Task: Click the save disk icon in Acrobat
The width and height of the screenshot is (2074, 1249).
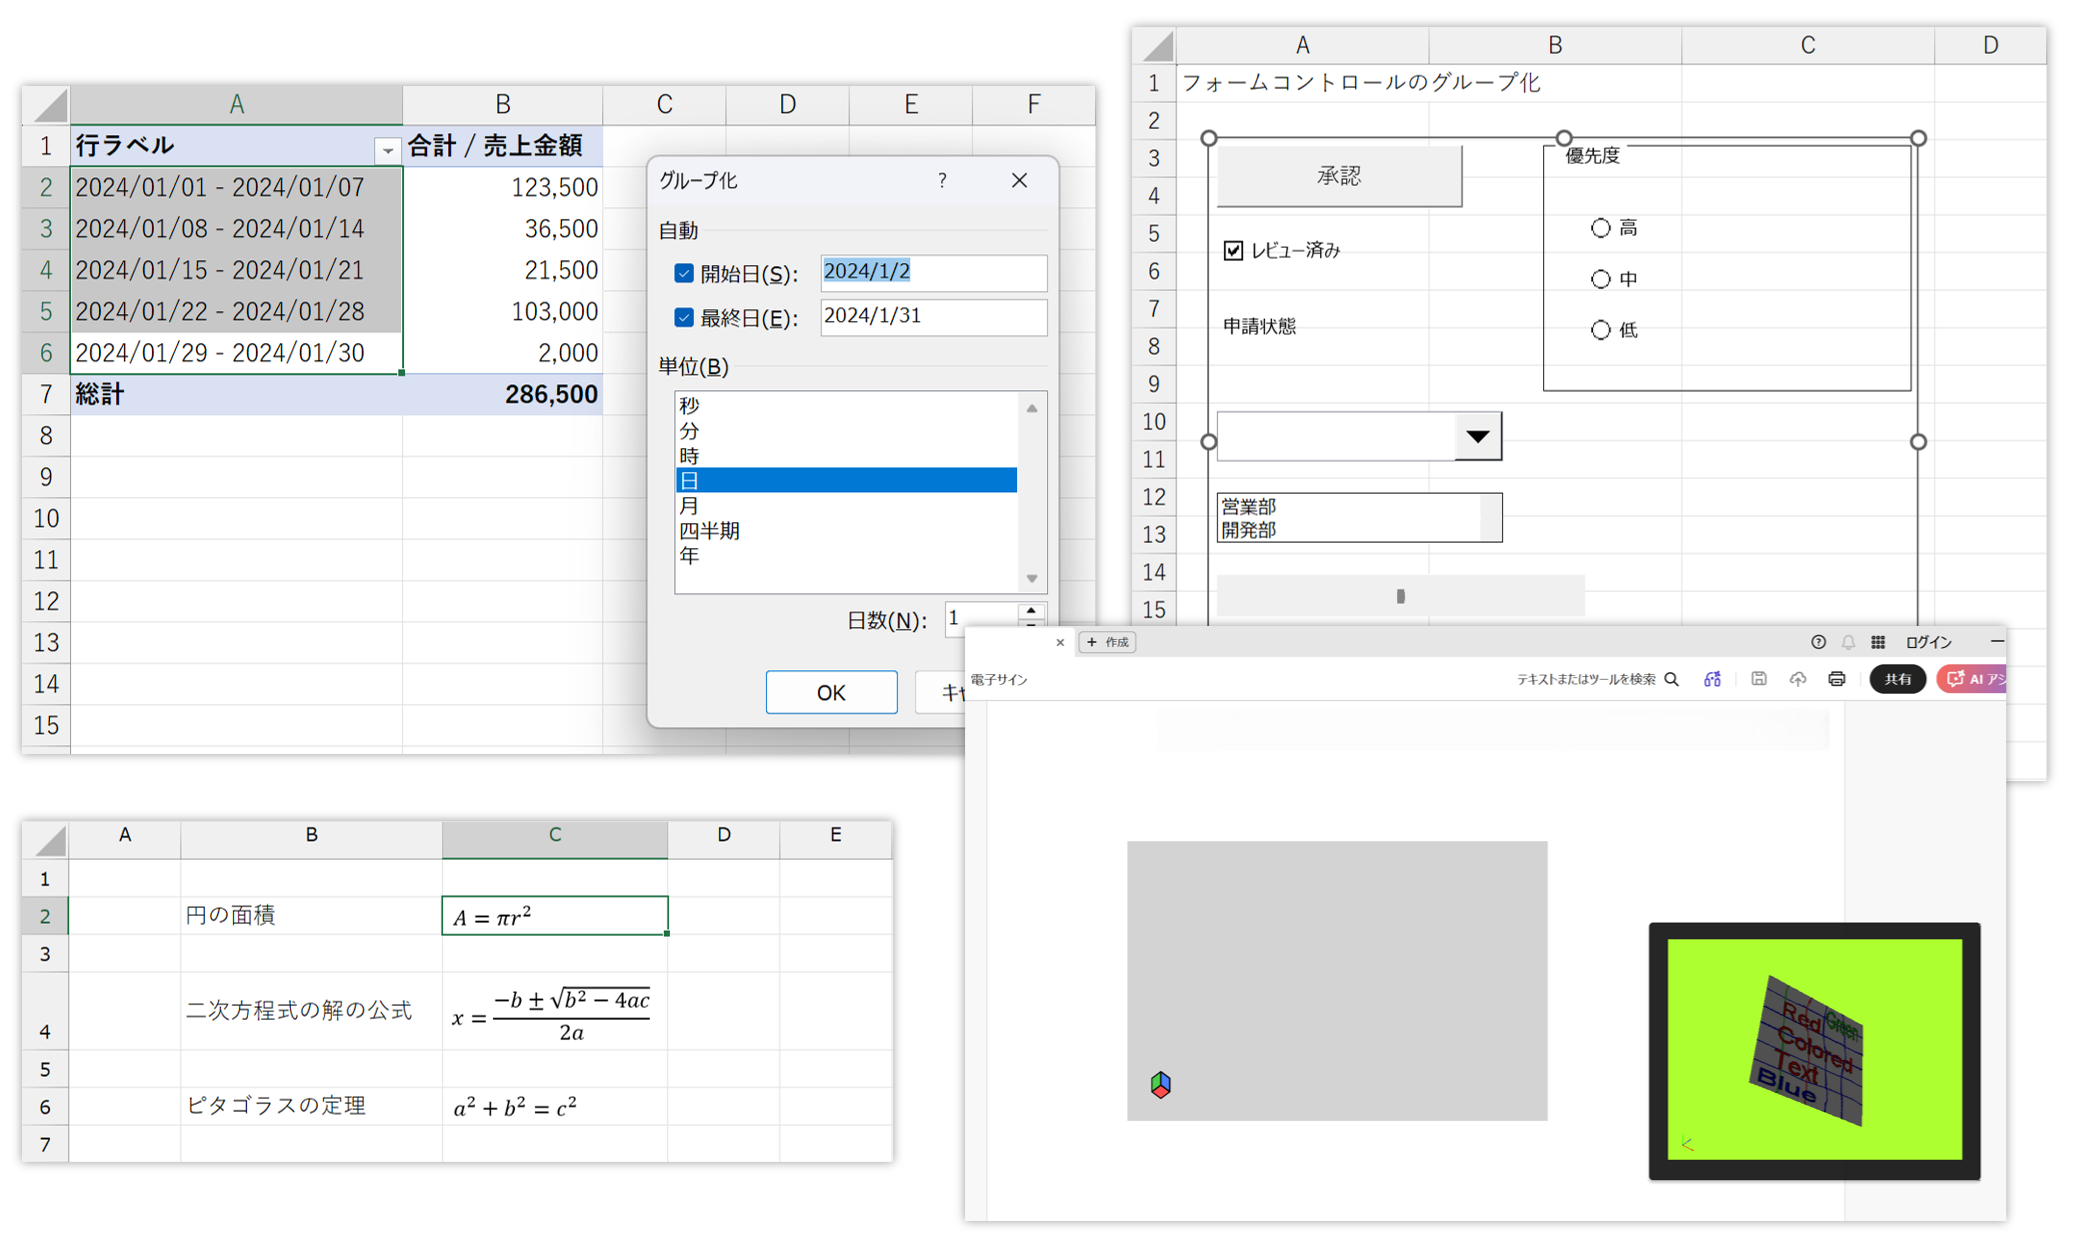Action: point(1759,679)
